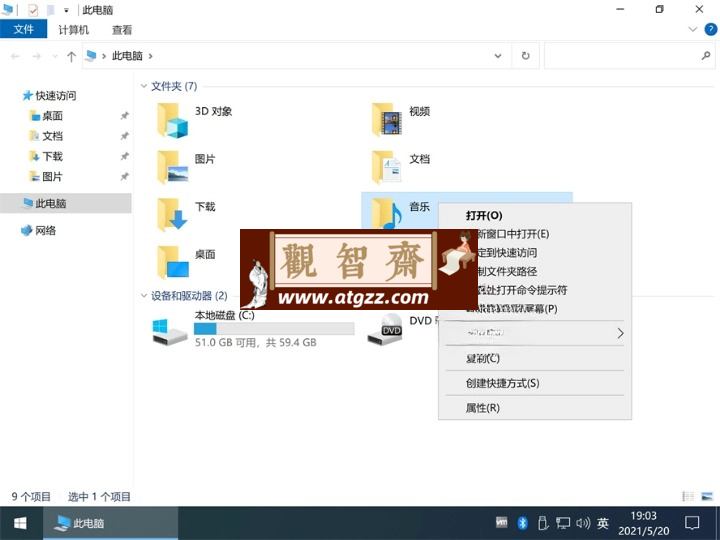Expand the ribbon with the chevron
This screenshot has height=540, width=720.
click(x=693, y=29)
